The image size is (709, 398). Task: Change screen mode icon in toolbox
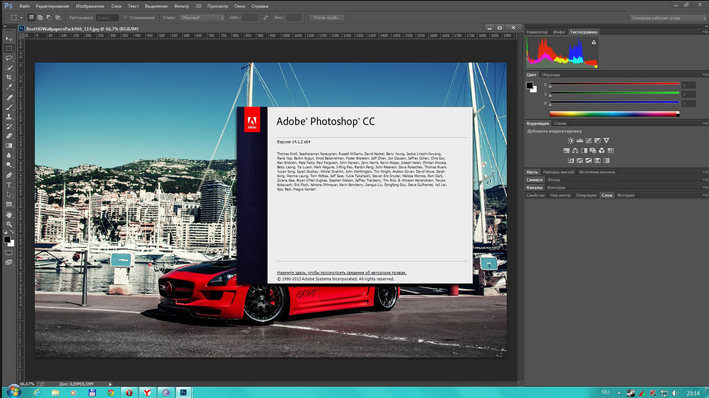[9, 262]
